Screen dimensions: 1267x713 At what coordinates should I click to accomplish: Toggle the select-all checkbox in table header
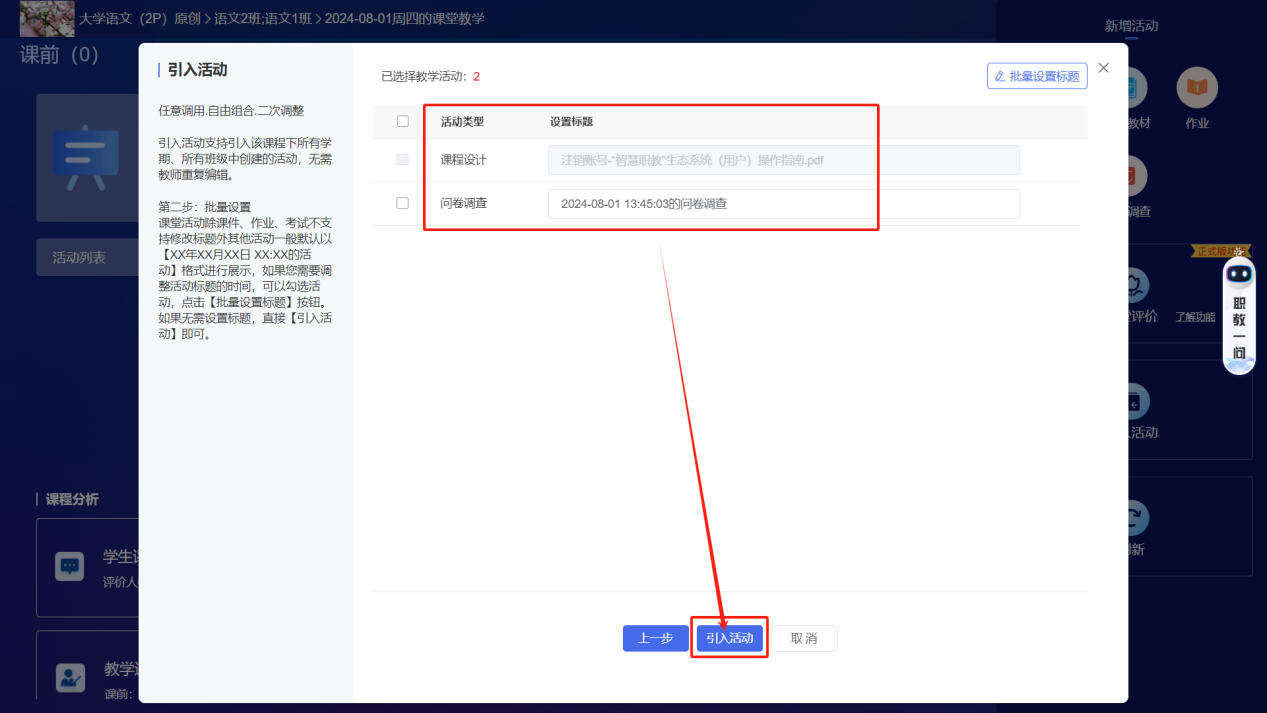(403, 121)
